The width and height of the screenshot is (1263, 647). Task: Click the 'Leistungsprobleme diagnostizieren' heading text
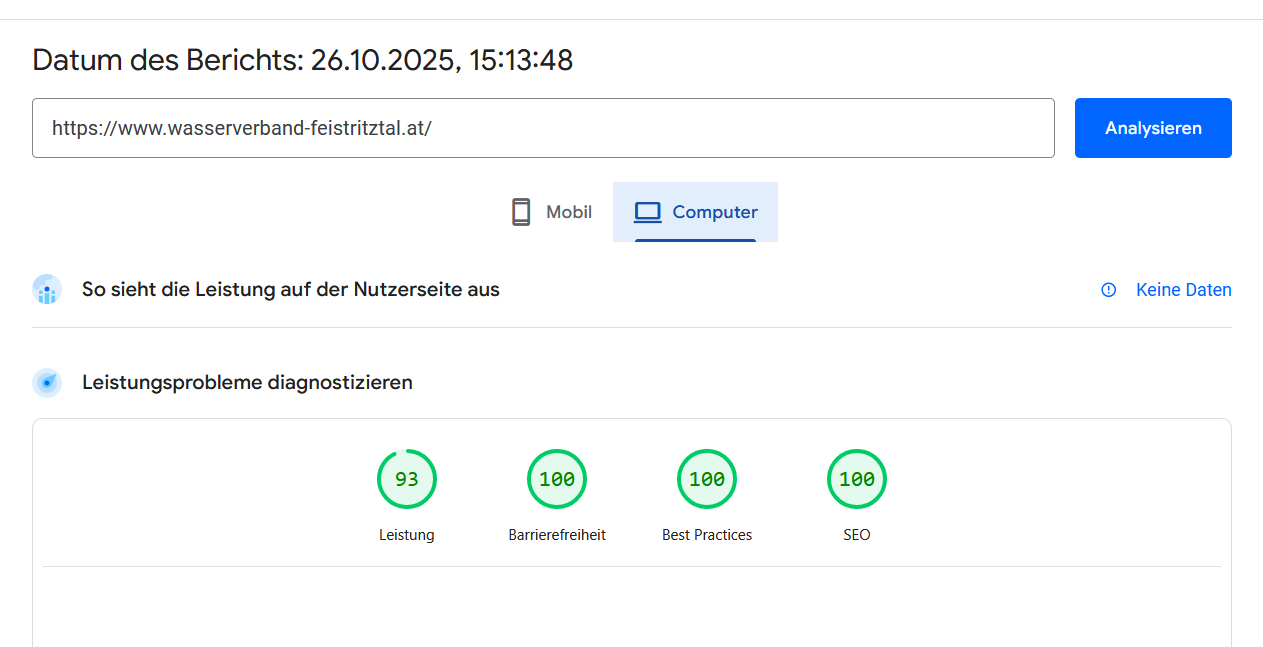point(247,382)
